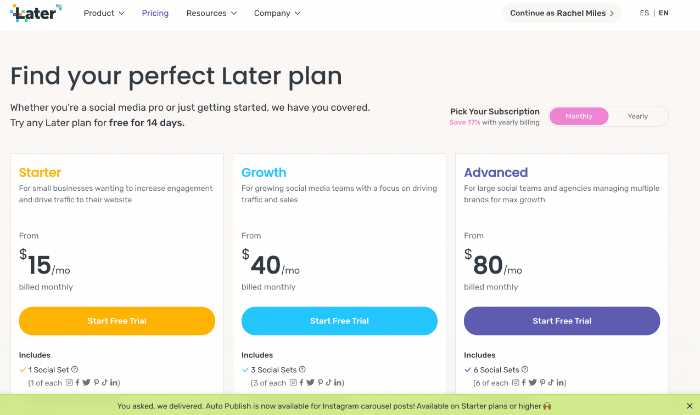Click the LinkedIn icon in Growth plan
700x415 pixels.
coord(338,382)
